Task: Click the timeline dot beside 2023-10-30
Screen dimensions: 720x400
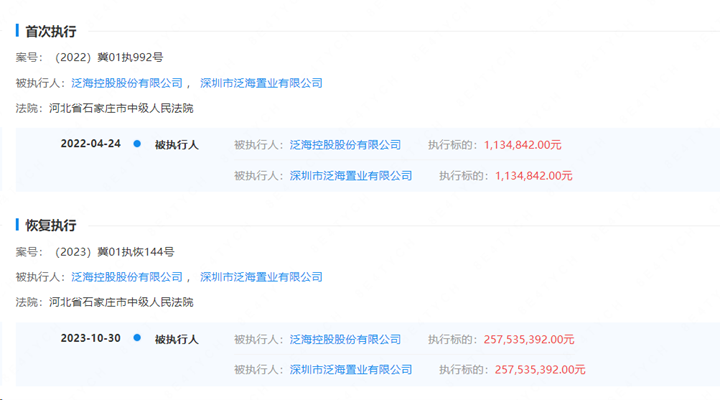Action: click(x=137, y=338)
